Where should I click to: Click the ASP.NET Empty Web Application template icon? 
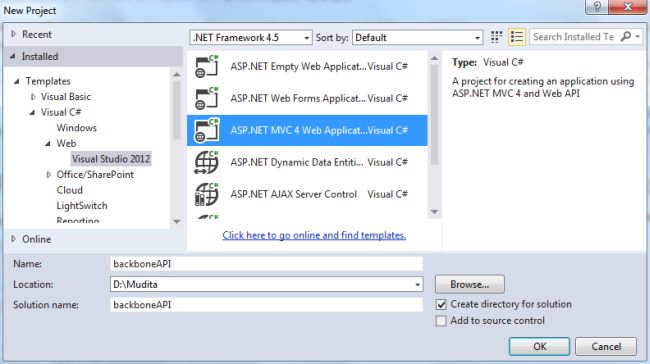pyautogui.click(x=206, y=66)
